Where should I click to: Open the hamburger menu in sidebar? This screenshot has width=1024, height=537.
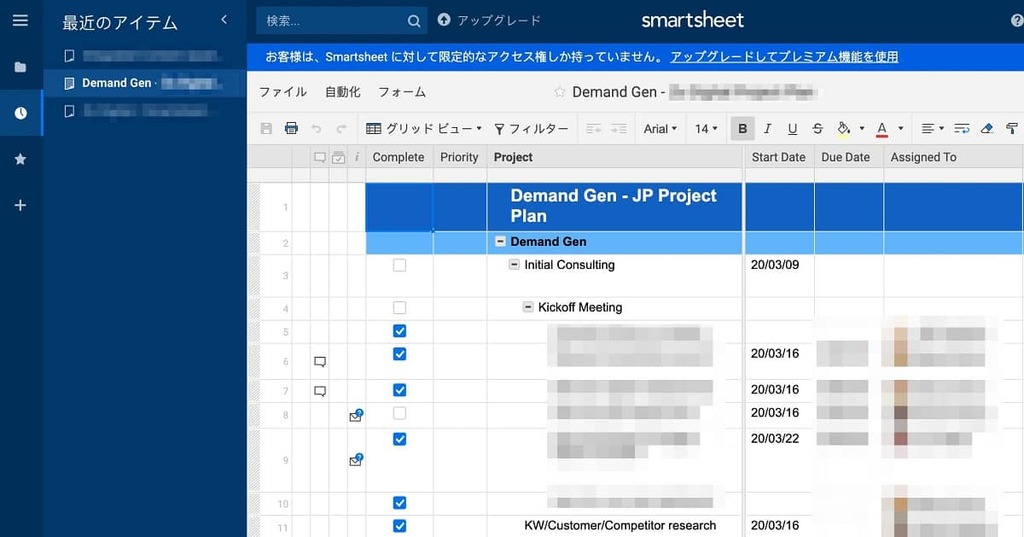[20, 20]
